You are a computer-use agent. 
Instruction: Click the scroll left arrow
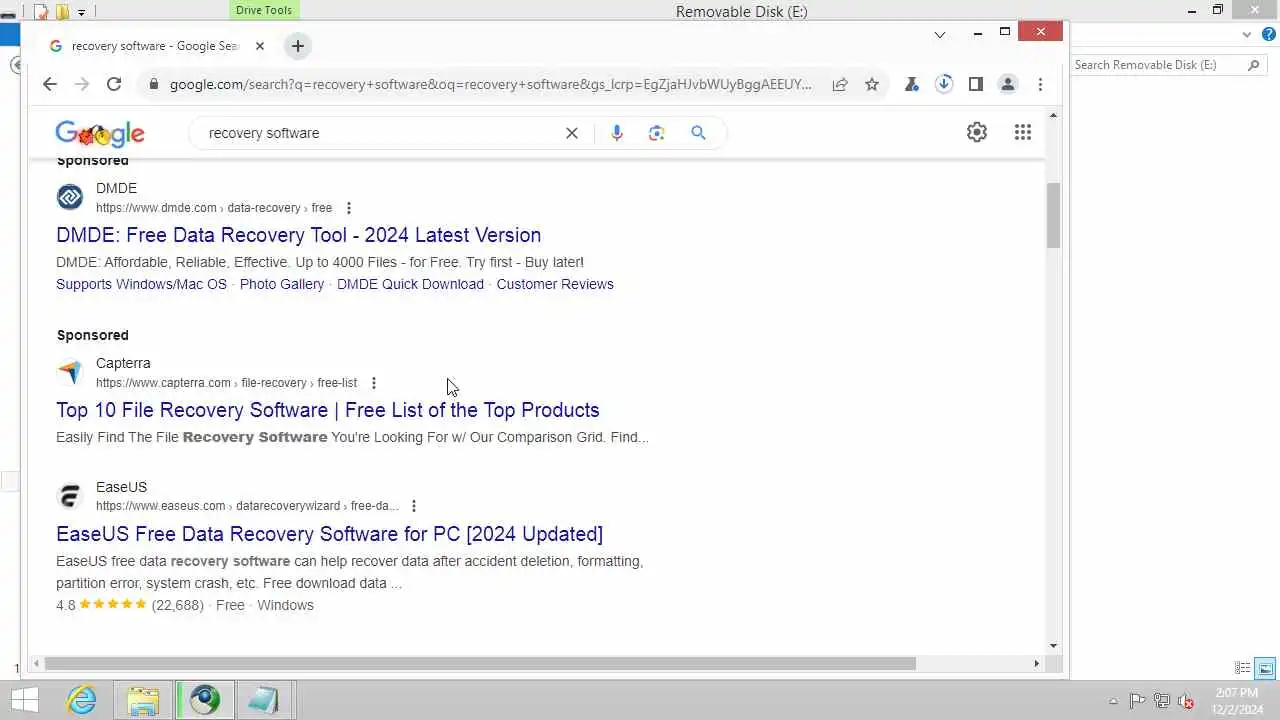(37, 663)
